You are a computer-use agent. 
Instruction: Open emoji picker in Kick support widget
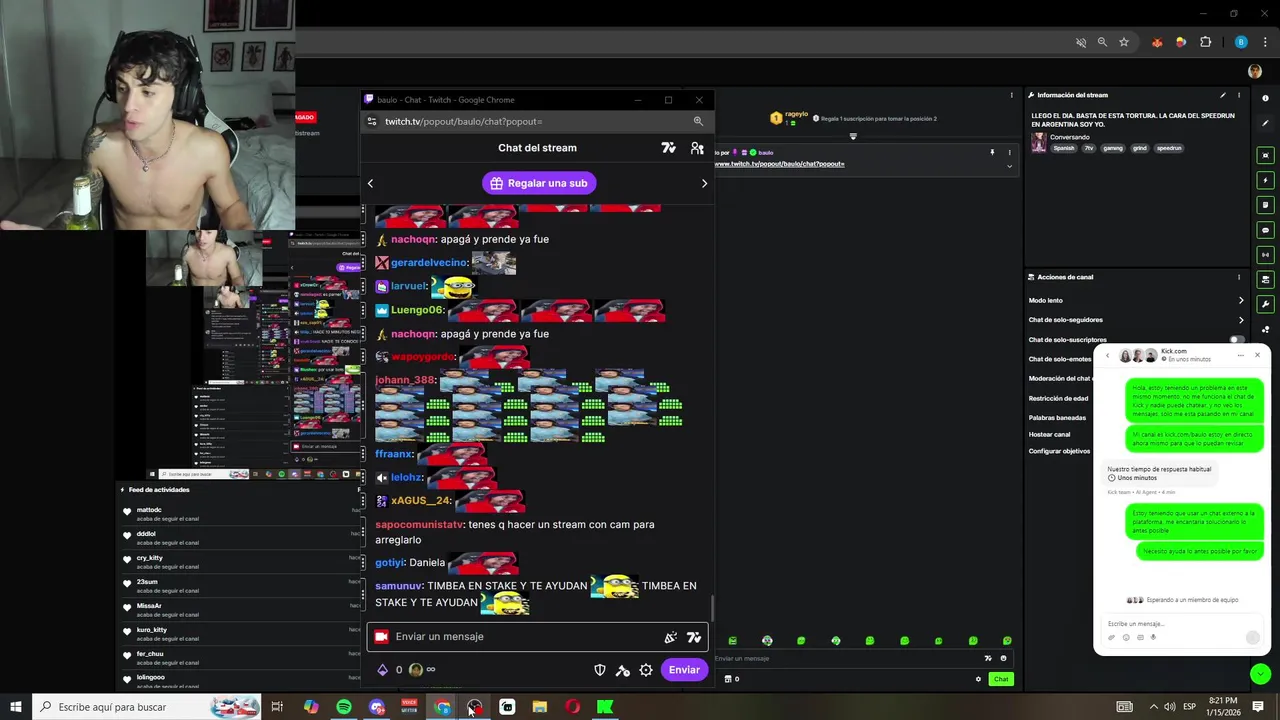pyautogui.click(x=1126, y=637)
